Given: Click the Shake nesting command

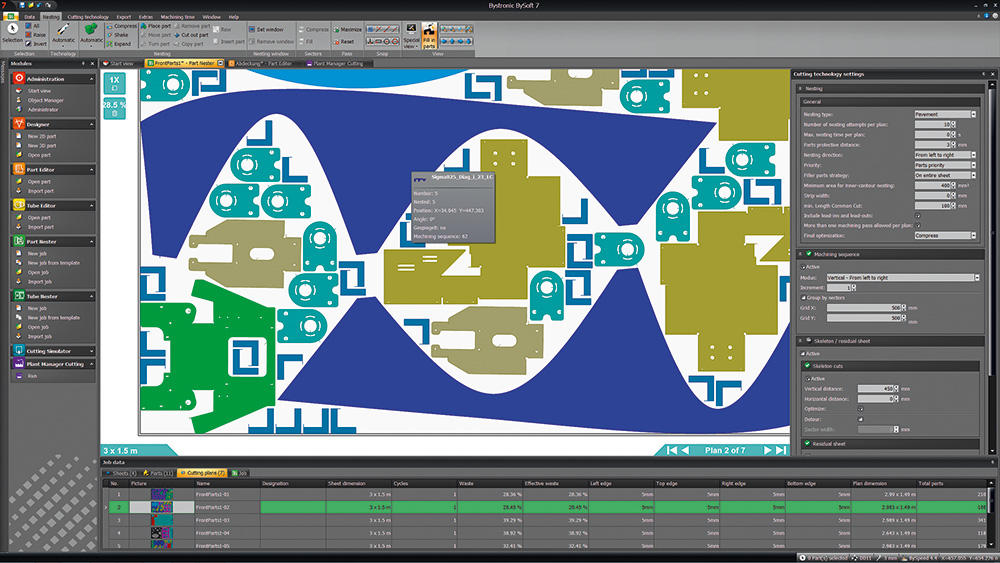Looking at the screenshot, I should [x=118, y=35].
